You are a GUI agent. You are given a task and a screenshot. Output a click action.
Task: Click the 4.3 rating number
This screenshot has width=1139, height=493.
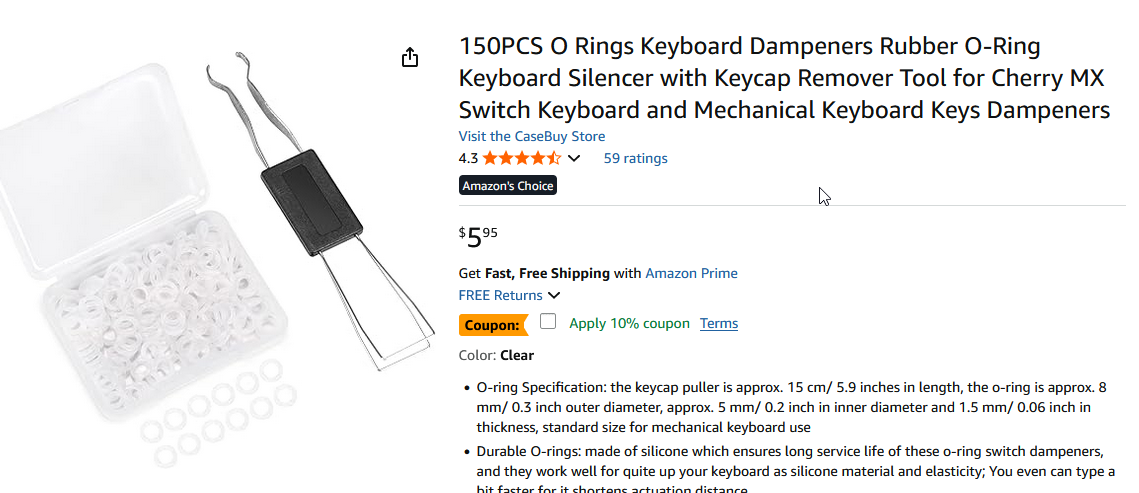[x=468, y=158]
